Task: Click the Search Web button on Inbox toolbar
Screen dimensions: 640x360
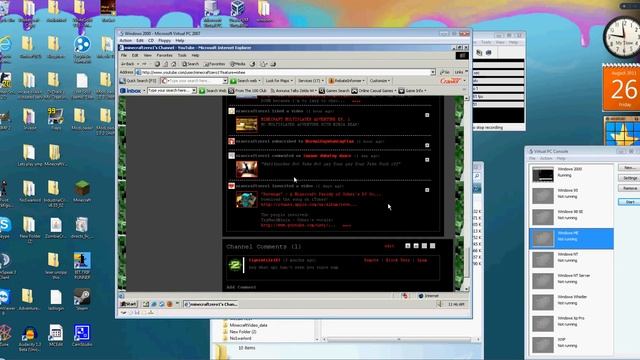Action: (213, 91)
